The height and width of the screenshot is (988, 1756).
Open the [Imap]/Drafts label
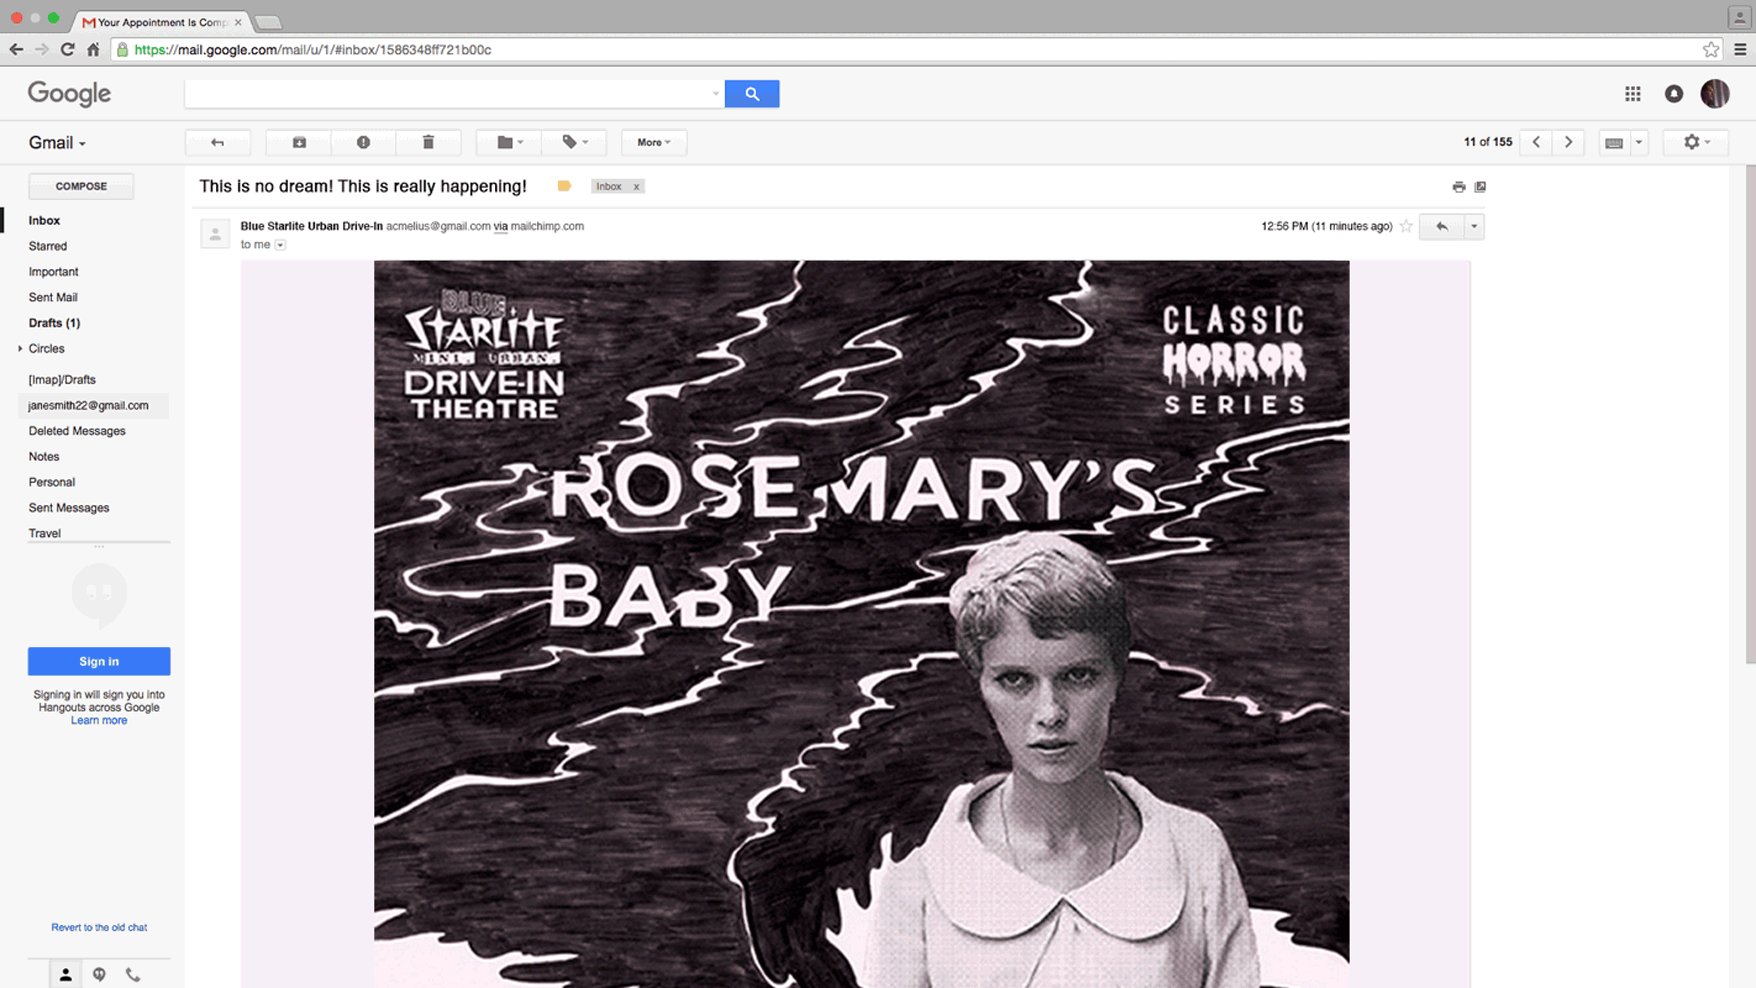pos(62,380)
